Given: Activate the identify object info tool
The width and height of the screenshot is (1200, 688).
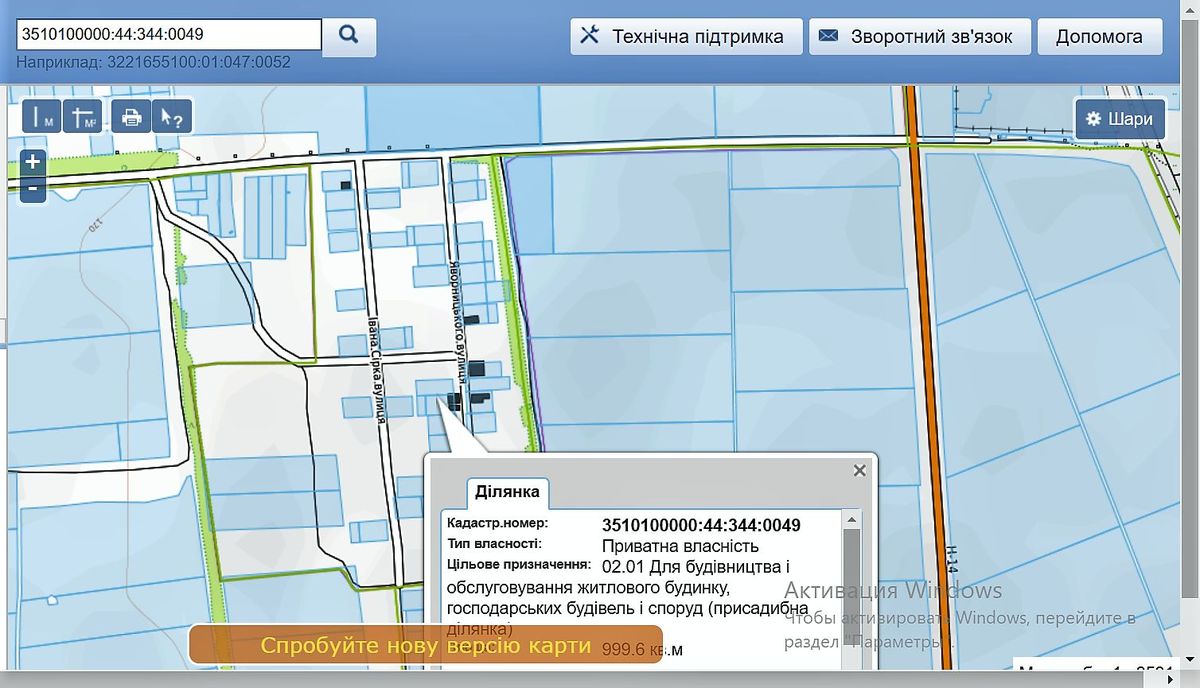Looking at the screenshot, I should (x=171, y=117).
